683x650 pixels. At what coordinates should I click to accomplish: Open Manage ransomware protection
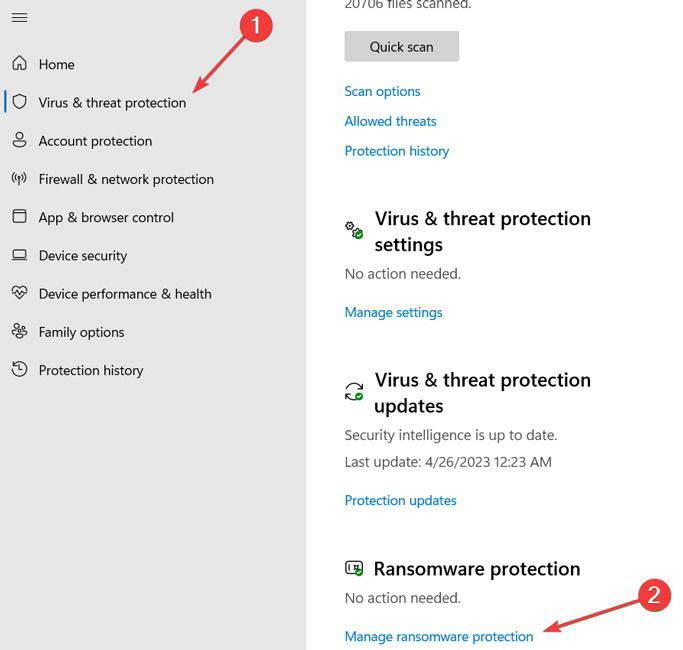pyautogui.click(x=439, y=636)
